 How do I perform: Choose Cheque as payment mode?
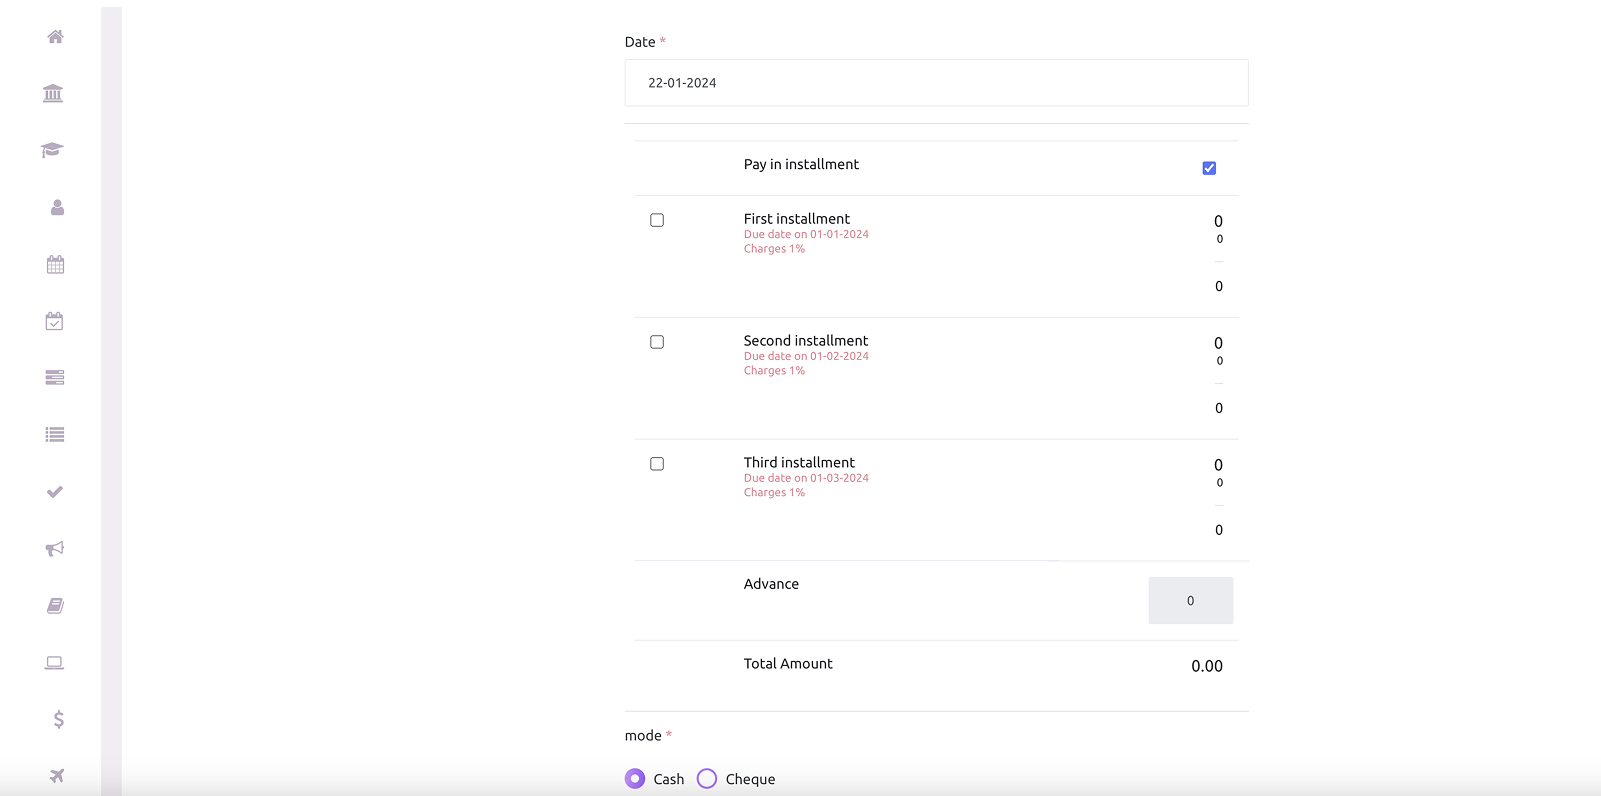707,779
